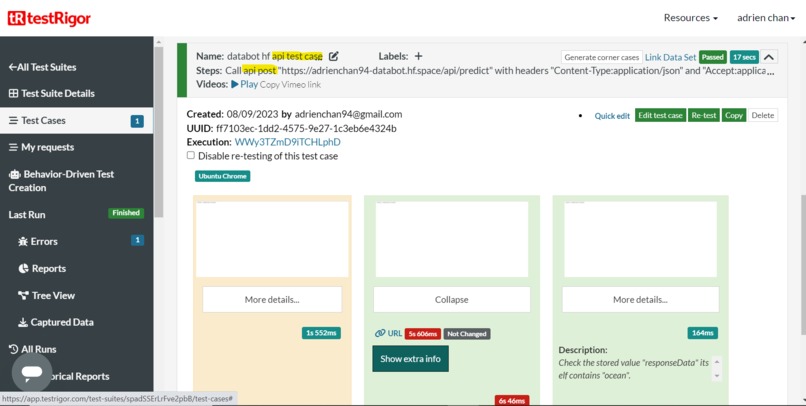Open the Tree View page
The width and height of the screenshot is (806, 406).
46,296
